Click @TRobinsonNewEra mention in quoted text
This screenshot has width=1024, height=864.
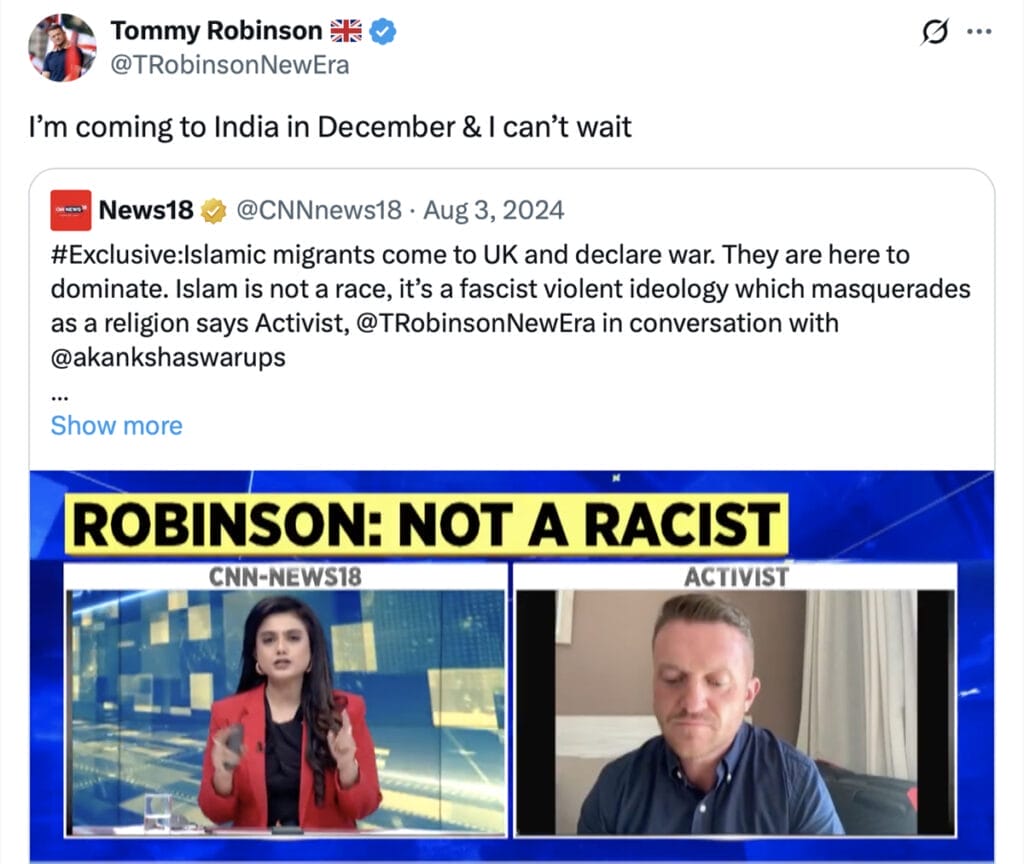476,323
